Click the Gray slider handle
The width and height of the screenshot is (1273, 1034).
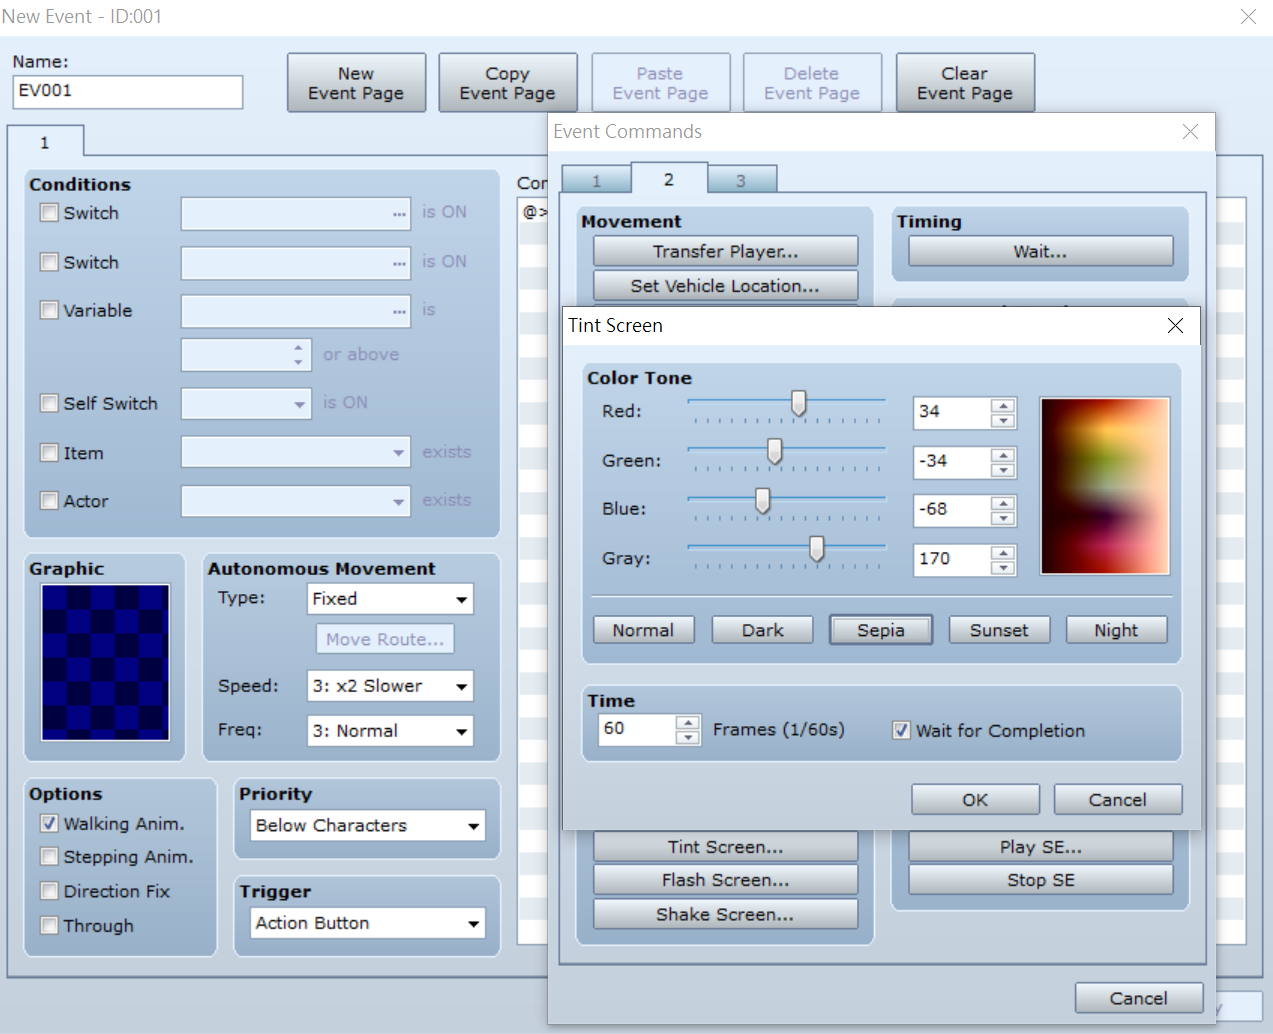(817, 549)
